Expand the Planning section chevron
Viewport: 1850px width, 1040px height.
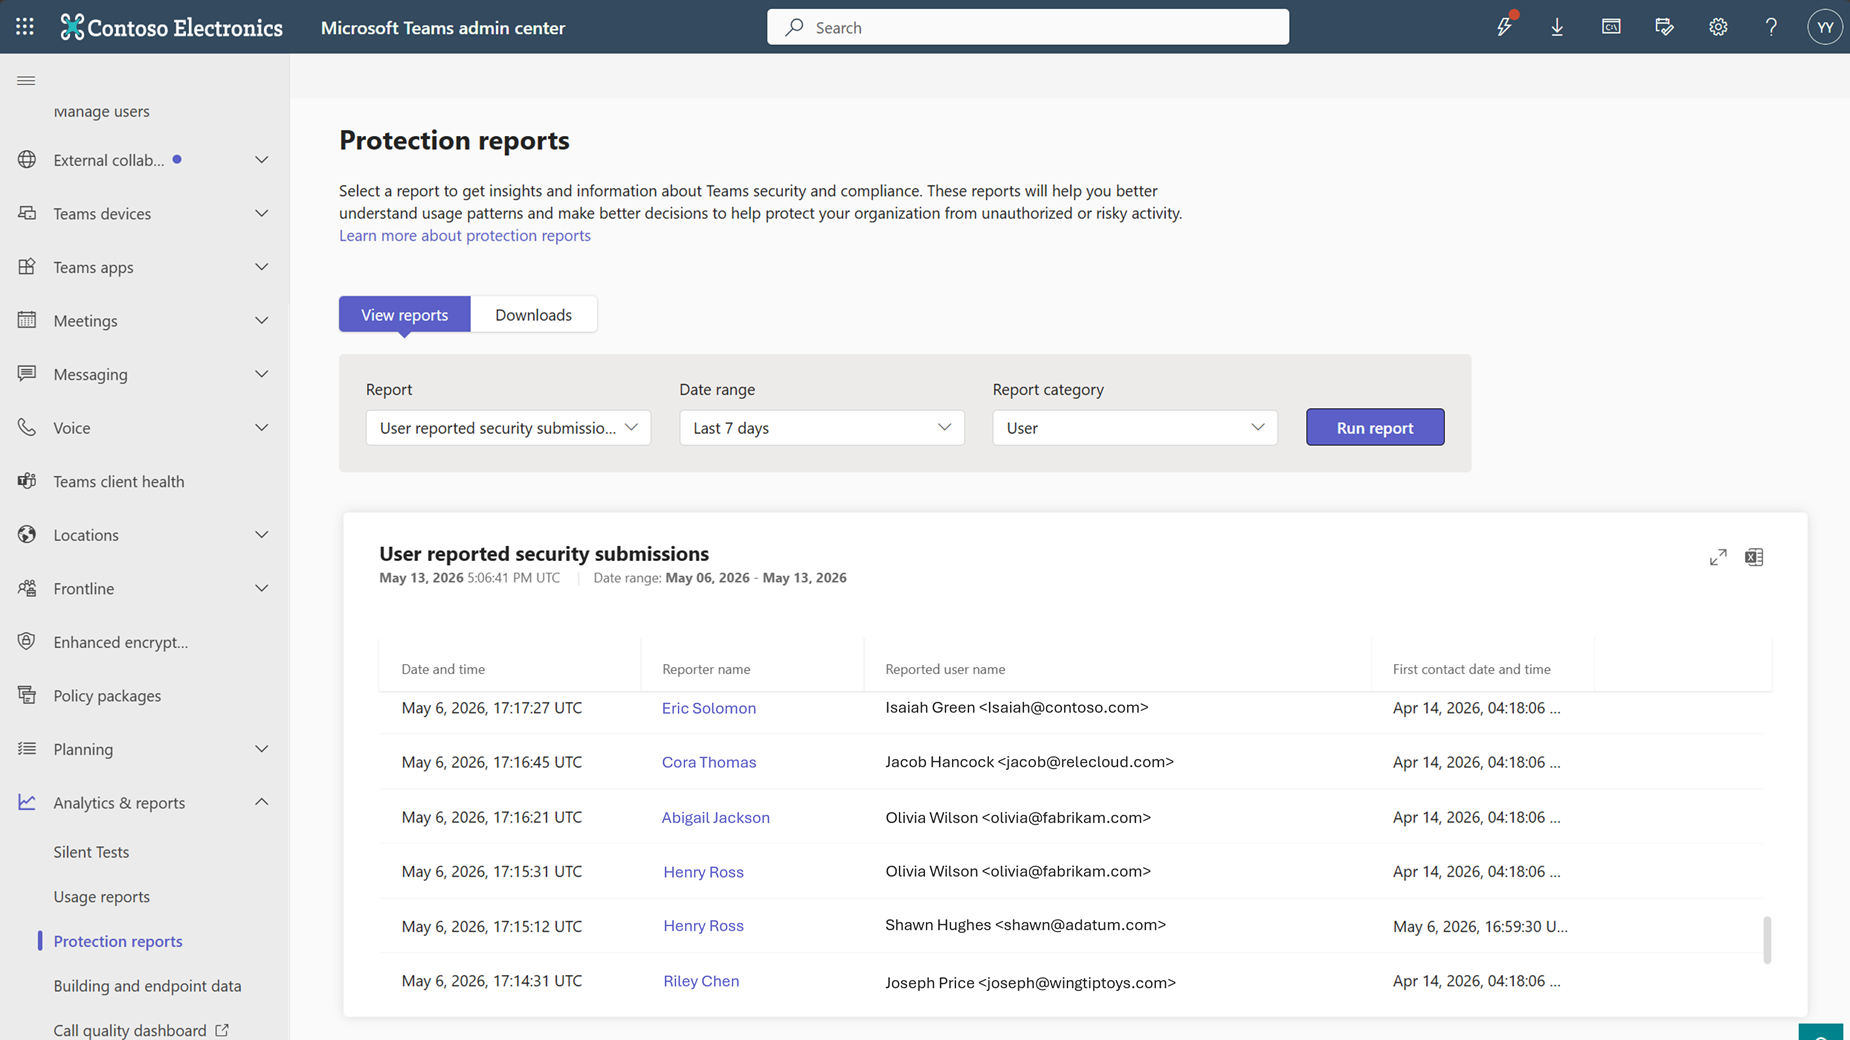coord(261,748)
